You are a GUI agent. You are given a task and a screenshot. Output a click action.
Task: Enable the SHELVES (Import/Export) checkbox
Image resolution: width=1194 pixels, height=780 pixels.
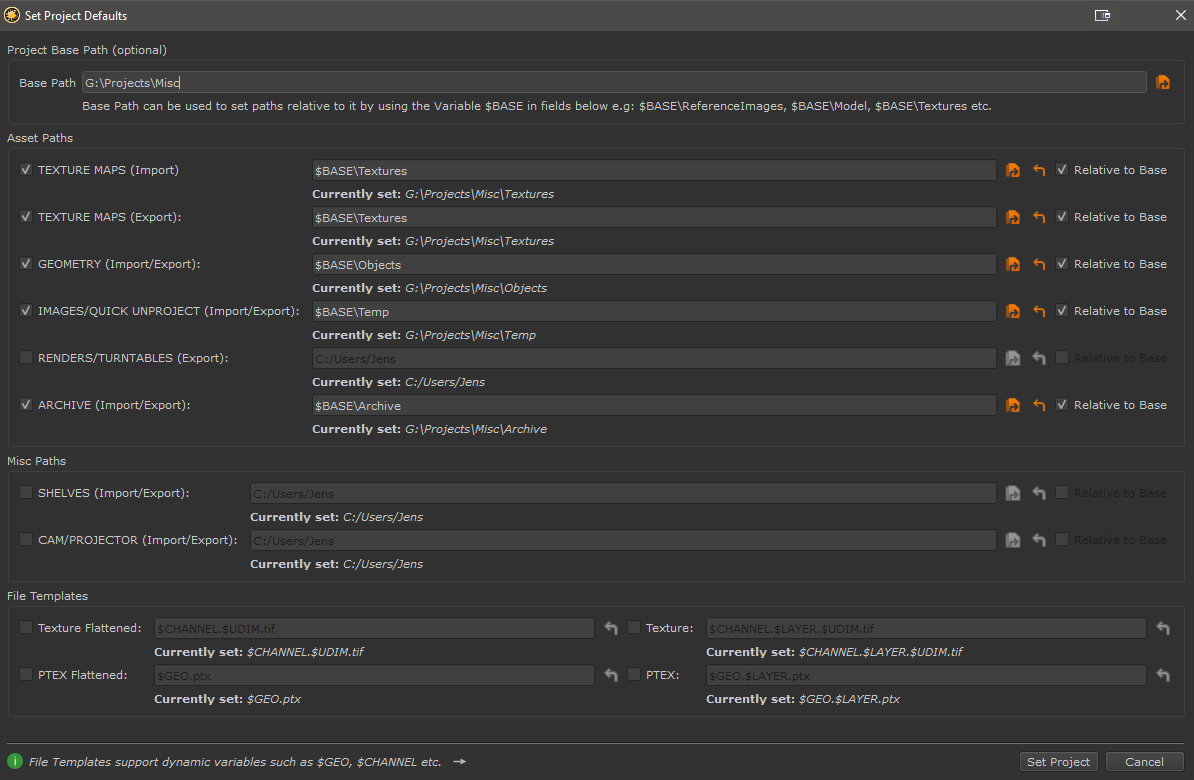tap(26, 493)
